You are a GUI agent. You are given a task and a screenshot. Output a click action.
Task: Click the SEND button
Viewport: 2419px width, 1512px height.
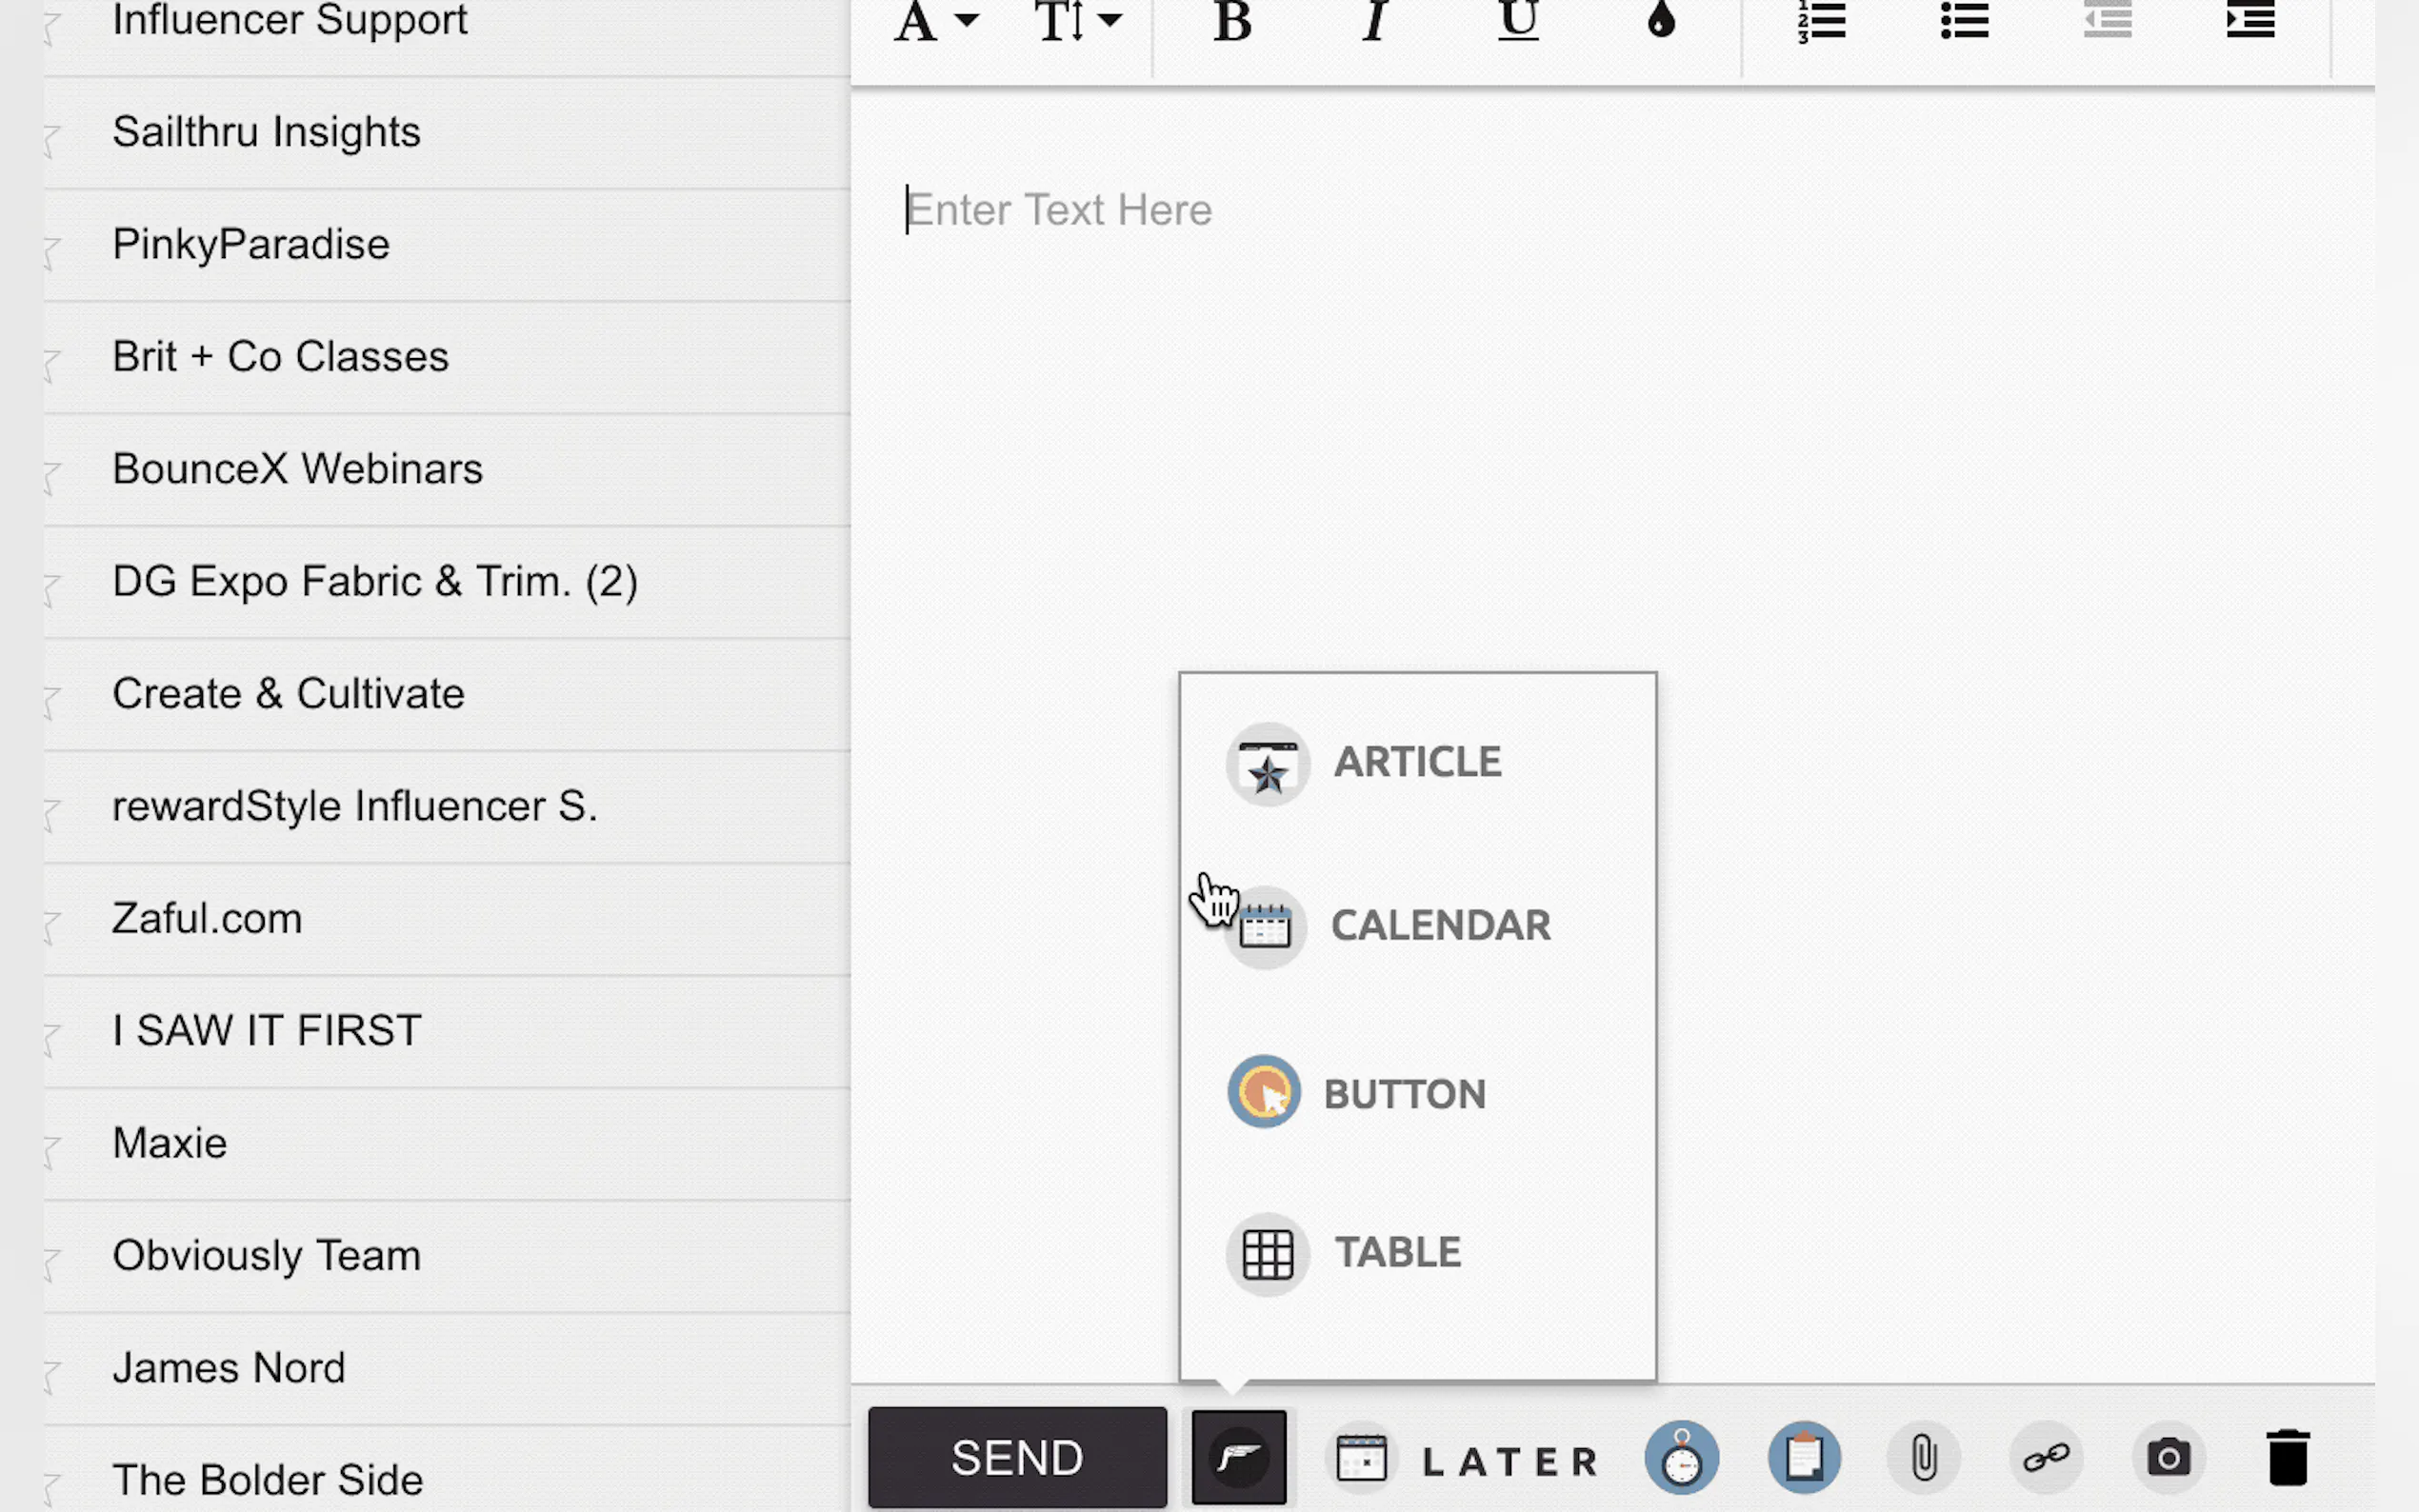pyautogui.click(x=1016, y=1458)
